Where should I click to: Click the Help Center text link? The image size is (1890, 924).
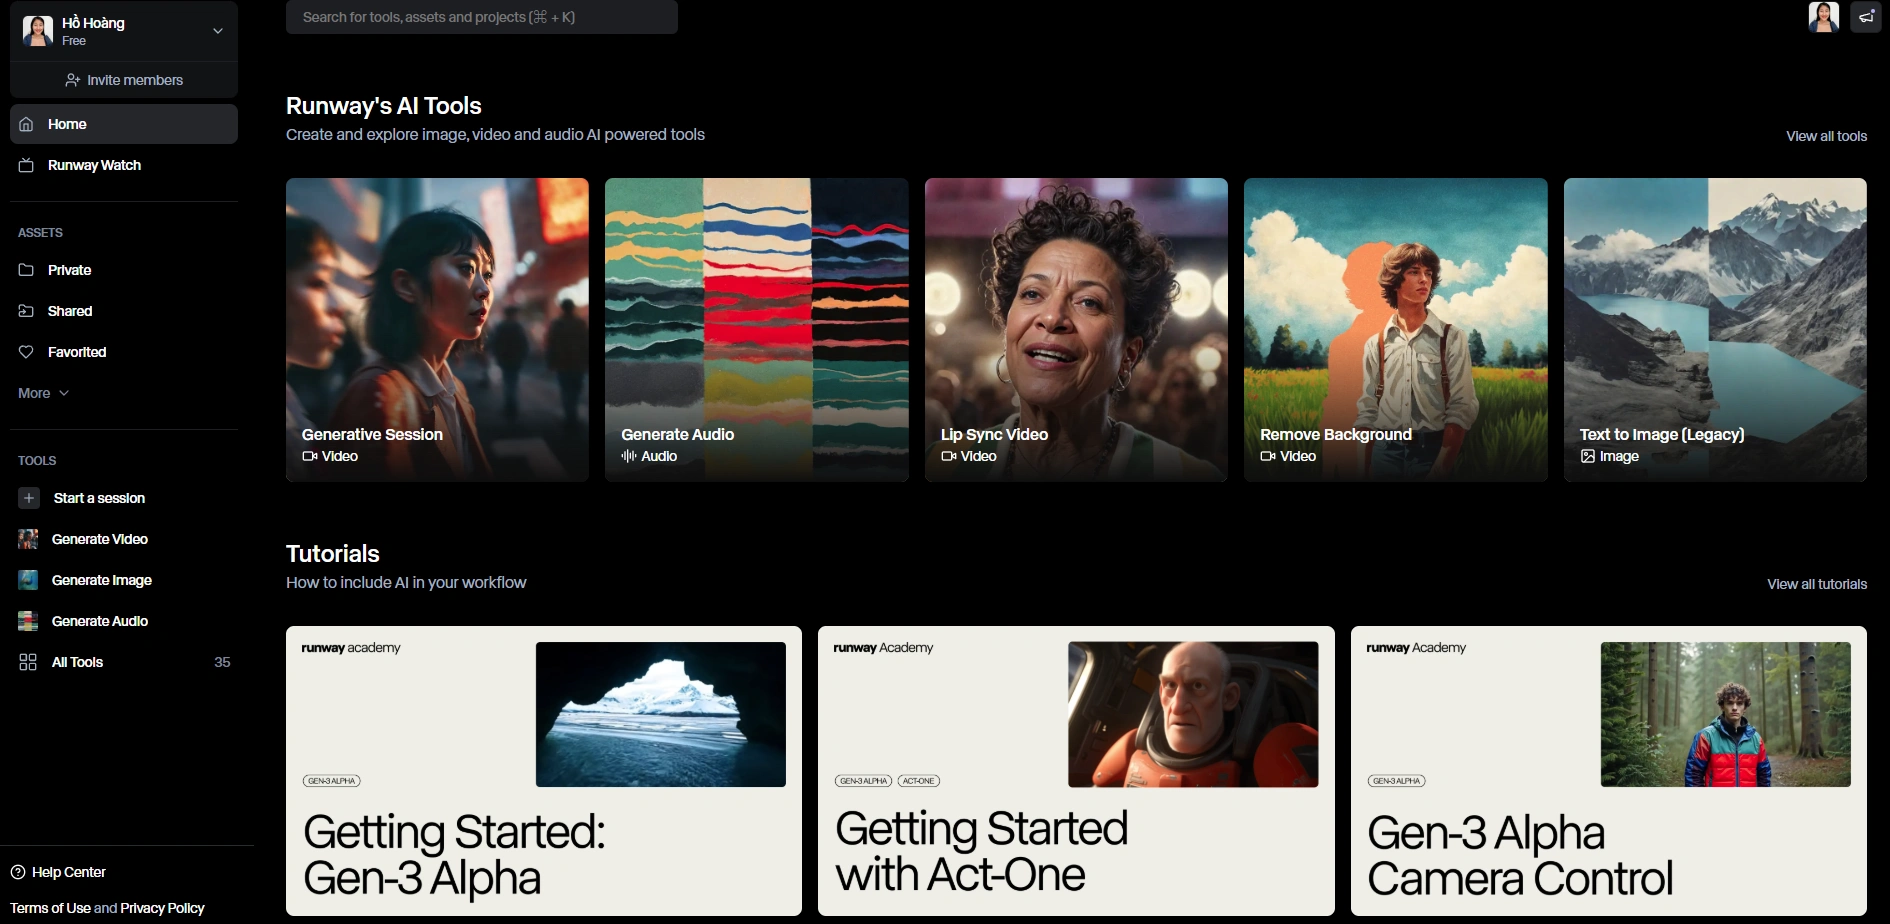point(69,872)
